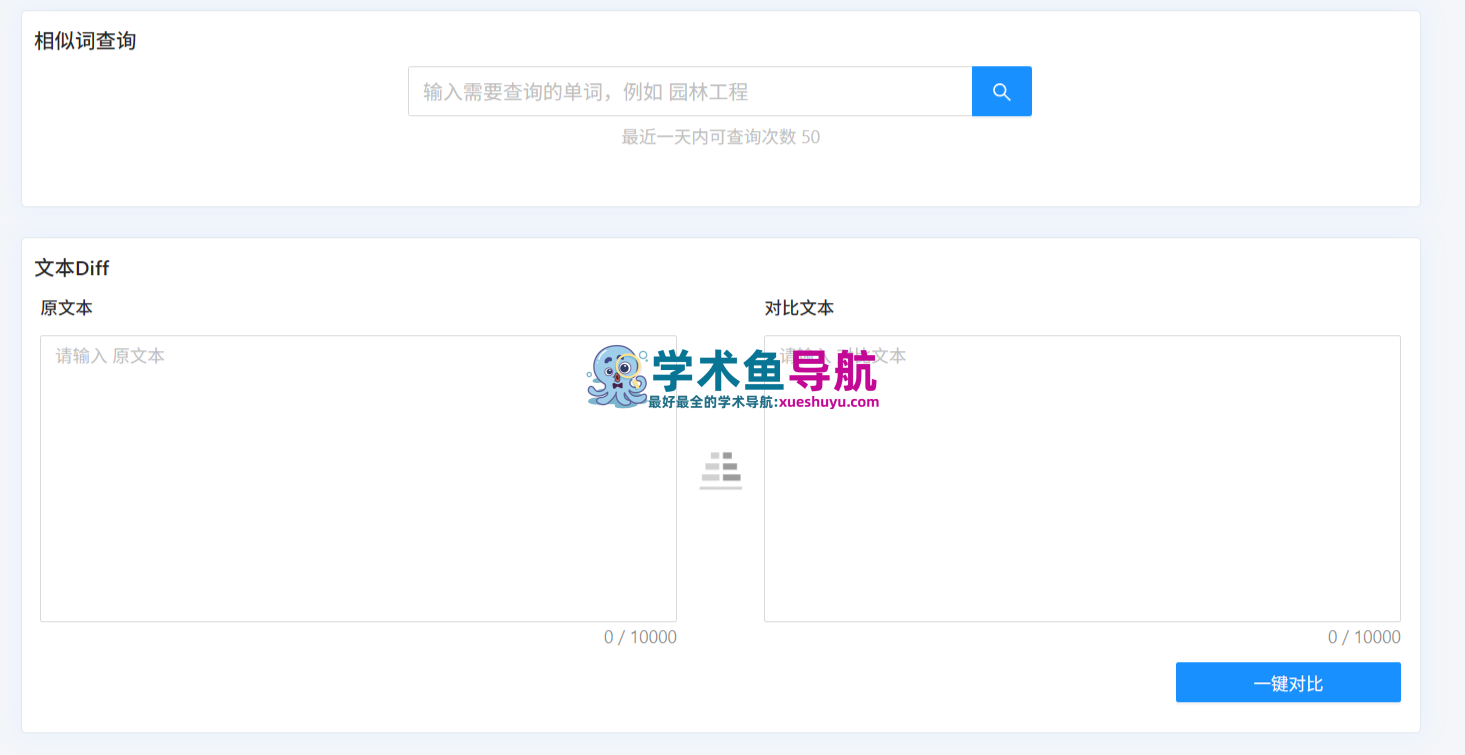Click the 对比文本 field label

click(x=799, y=308)
